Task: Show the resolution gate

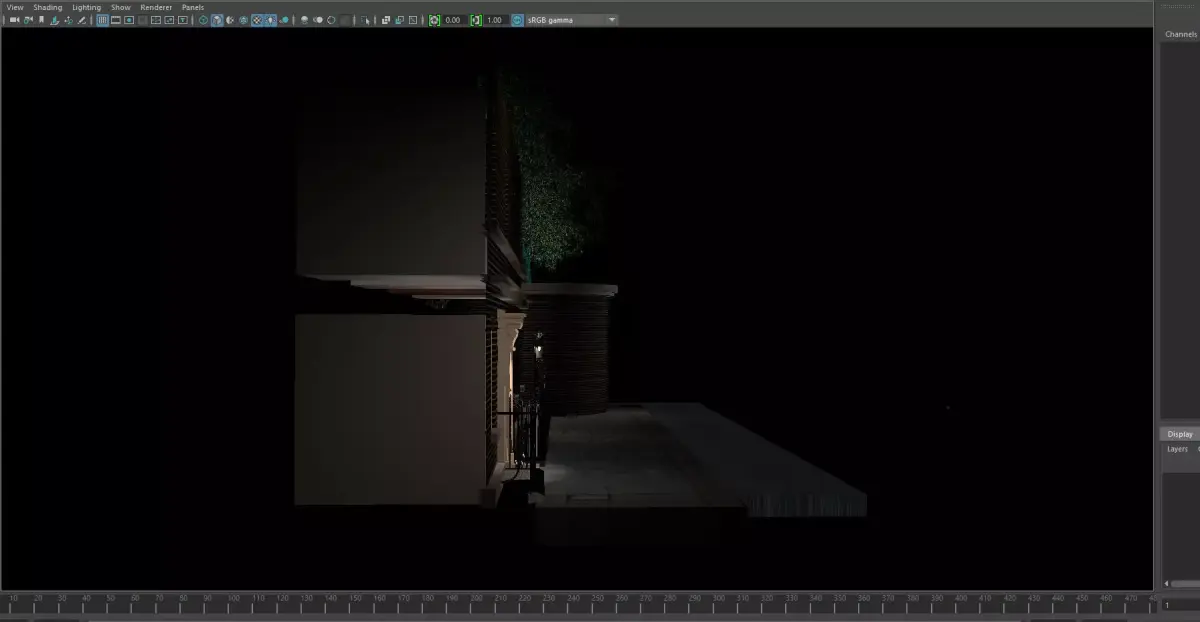Action: click(x=128, y=20)
